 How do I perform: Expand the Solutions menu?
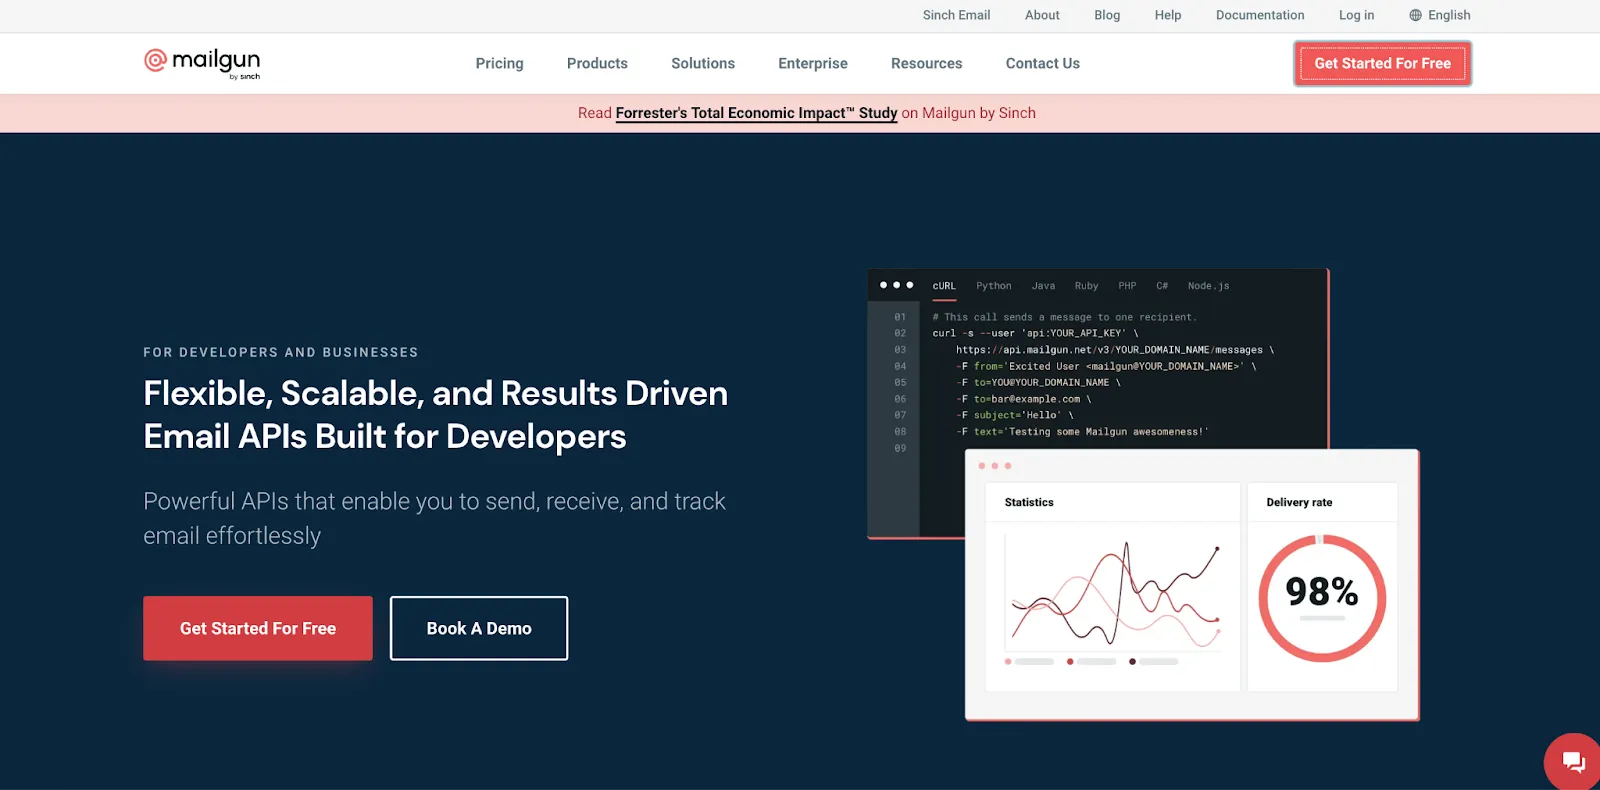tap(703, 63)
